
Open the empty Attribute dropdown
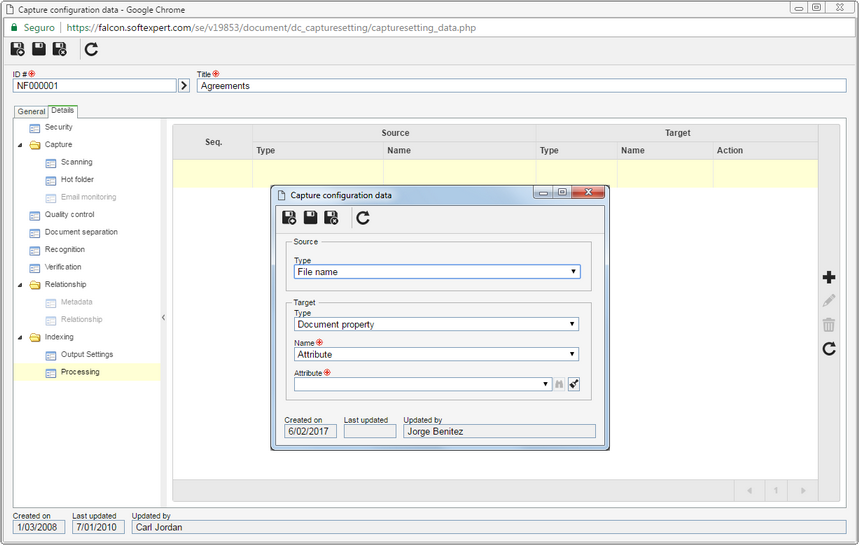423,384
